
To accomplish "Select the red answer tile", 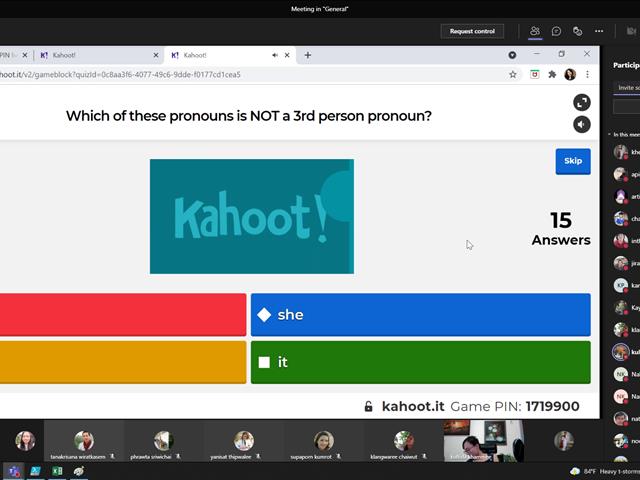I will 123,315.
